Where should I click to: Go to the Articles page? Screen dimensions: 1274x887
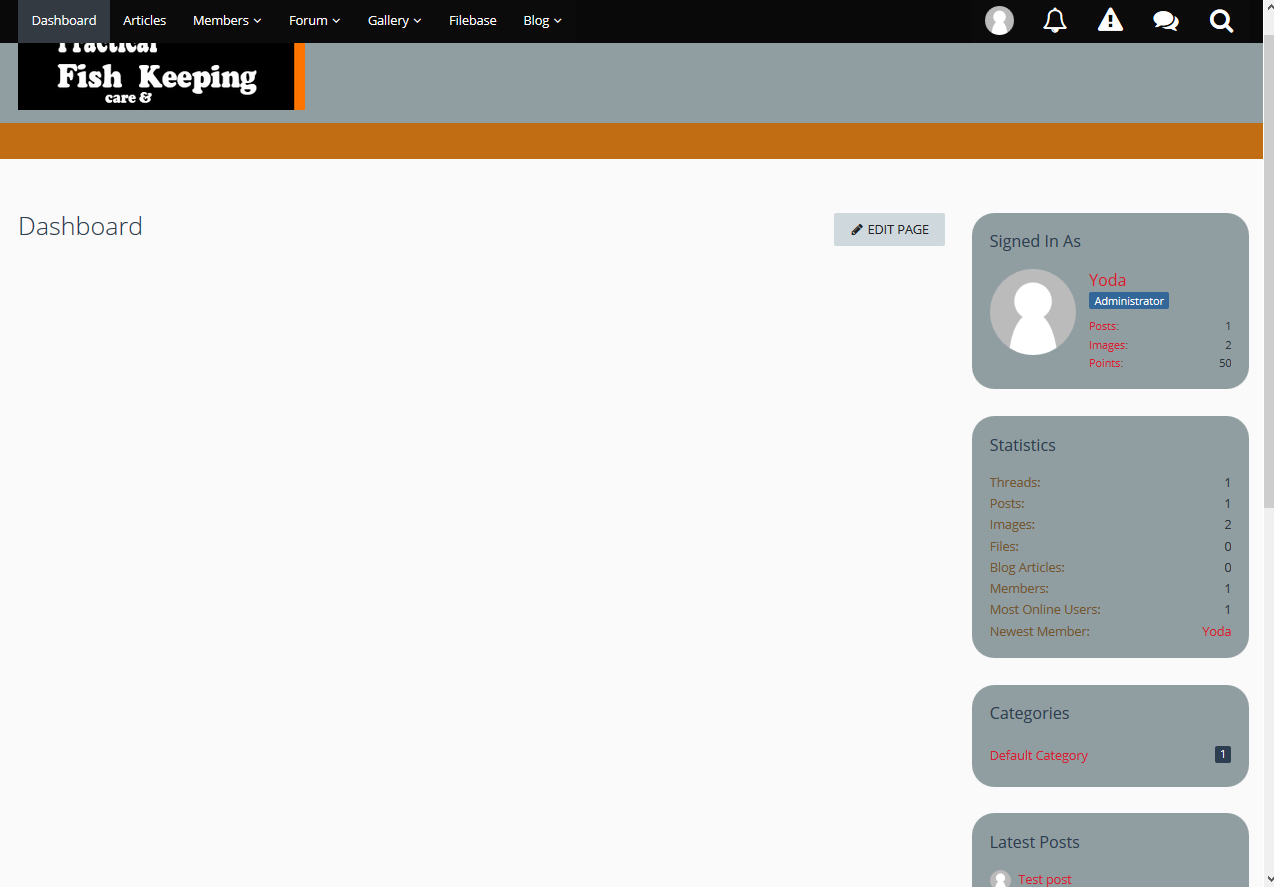(145, 21)
